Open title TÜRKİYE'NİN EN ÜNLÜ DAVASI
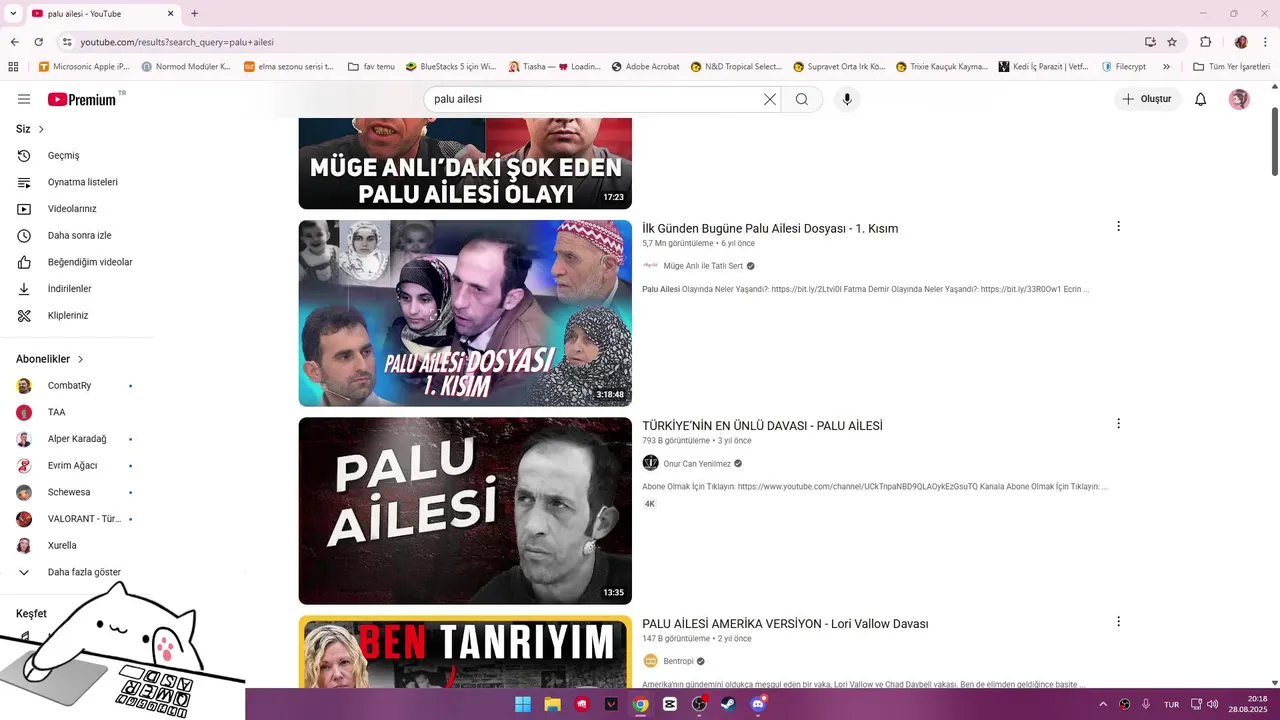 click(762, 426)
